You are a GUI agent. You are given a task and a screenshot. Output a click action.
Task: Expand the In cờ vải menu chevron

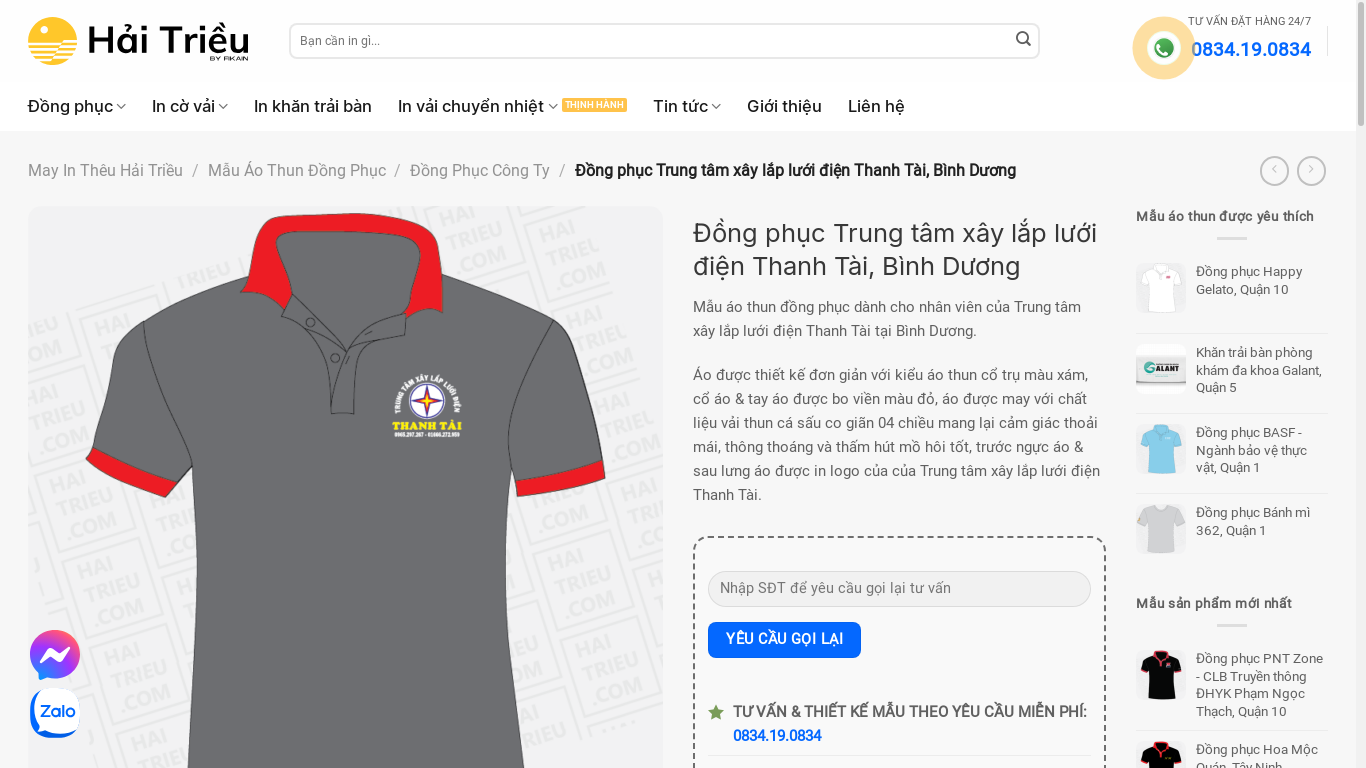[223, 107]
